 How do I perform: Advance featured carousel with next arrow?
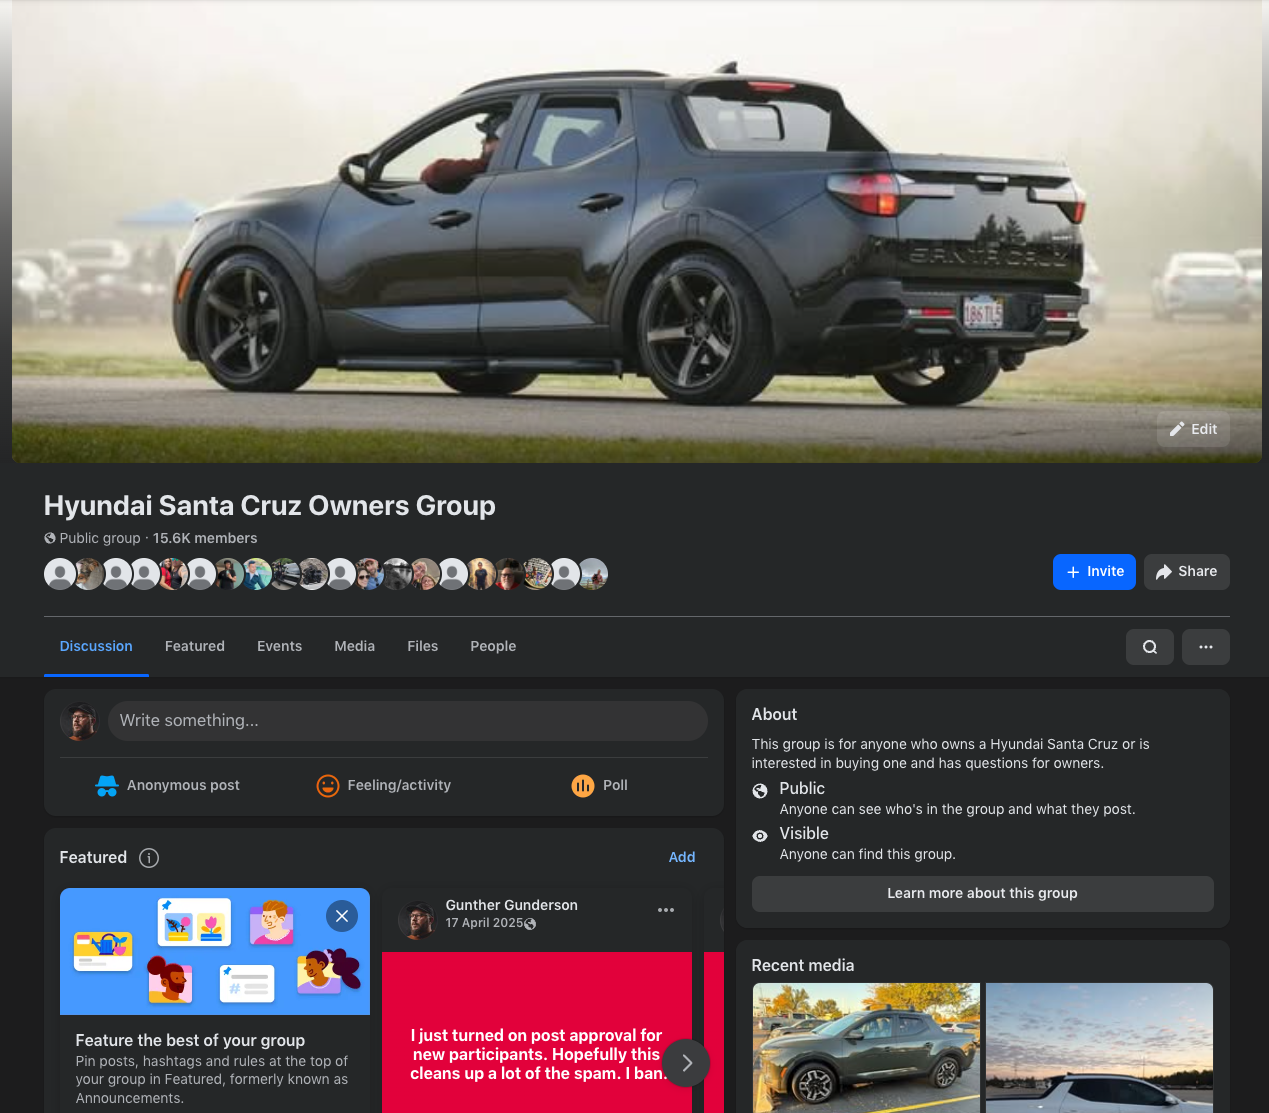click(687, 1063)
